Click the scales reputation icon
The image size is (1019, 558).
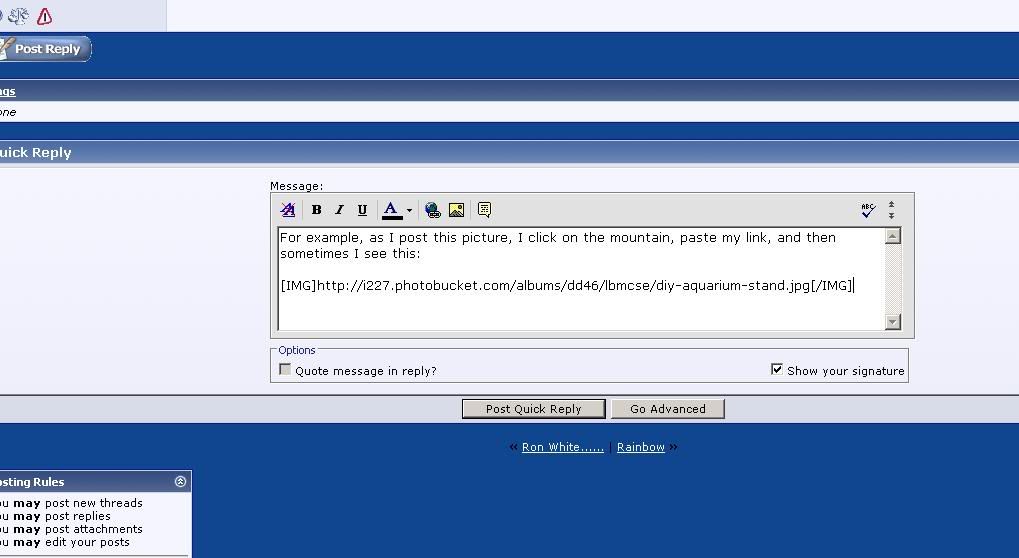(18, 16)
